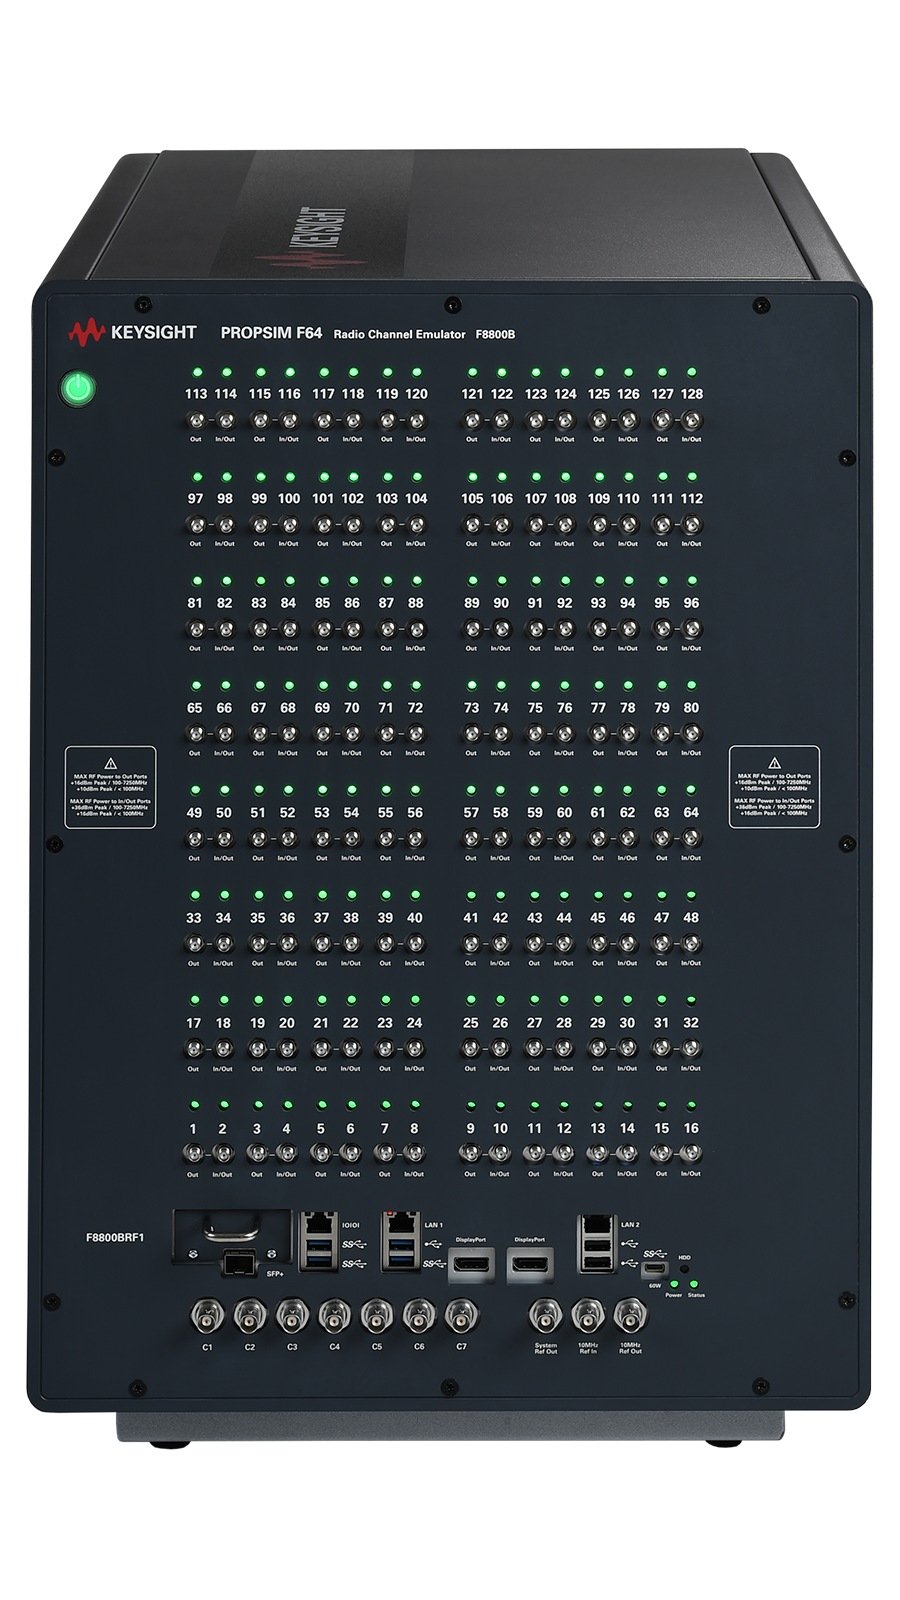Click the LAN 2 Ethernet port
This screenshot has height=1600, width=900.
597,1226
